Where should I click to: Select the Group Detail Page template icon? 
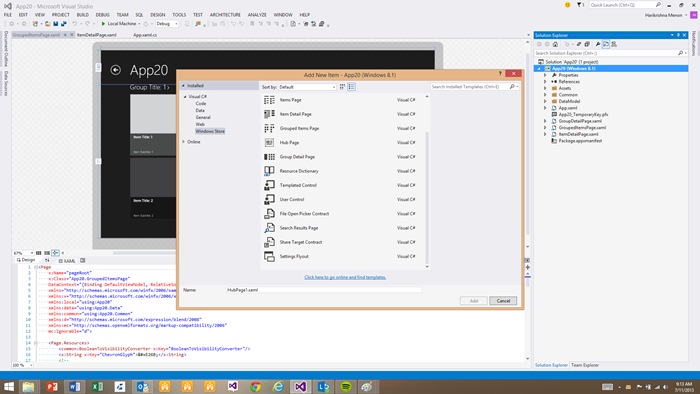pos(269,157)
